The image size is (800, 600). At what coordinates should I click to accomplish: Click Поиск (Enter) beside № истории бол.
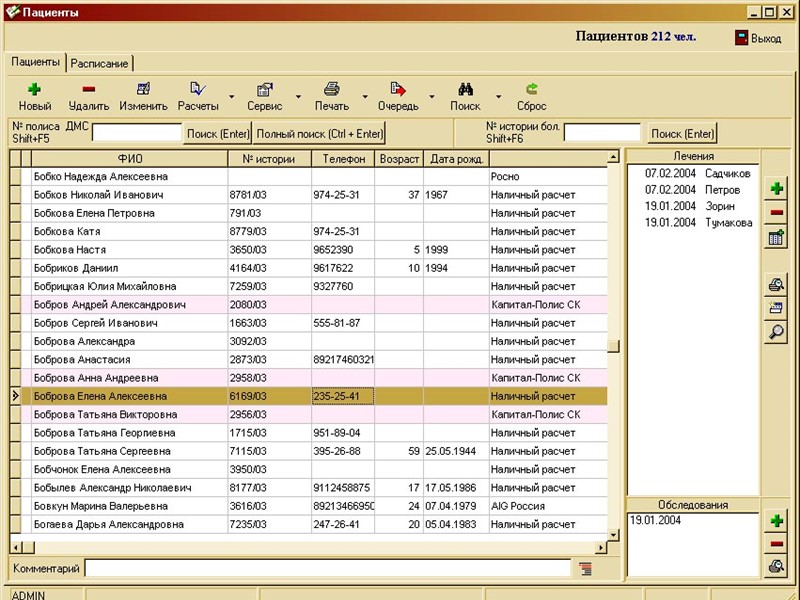(x=683, y=134)
